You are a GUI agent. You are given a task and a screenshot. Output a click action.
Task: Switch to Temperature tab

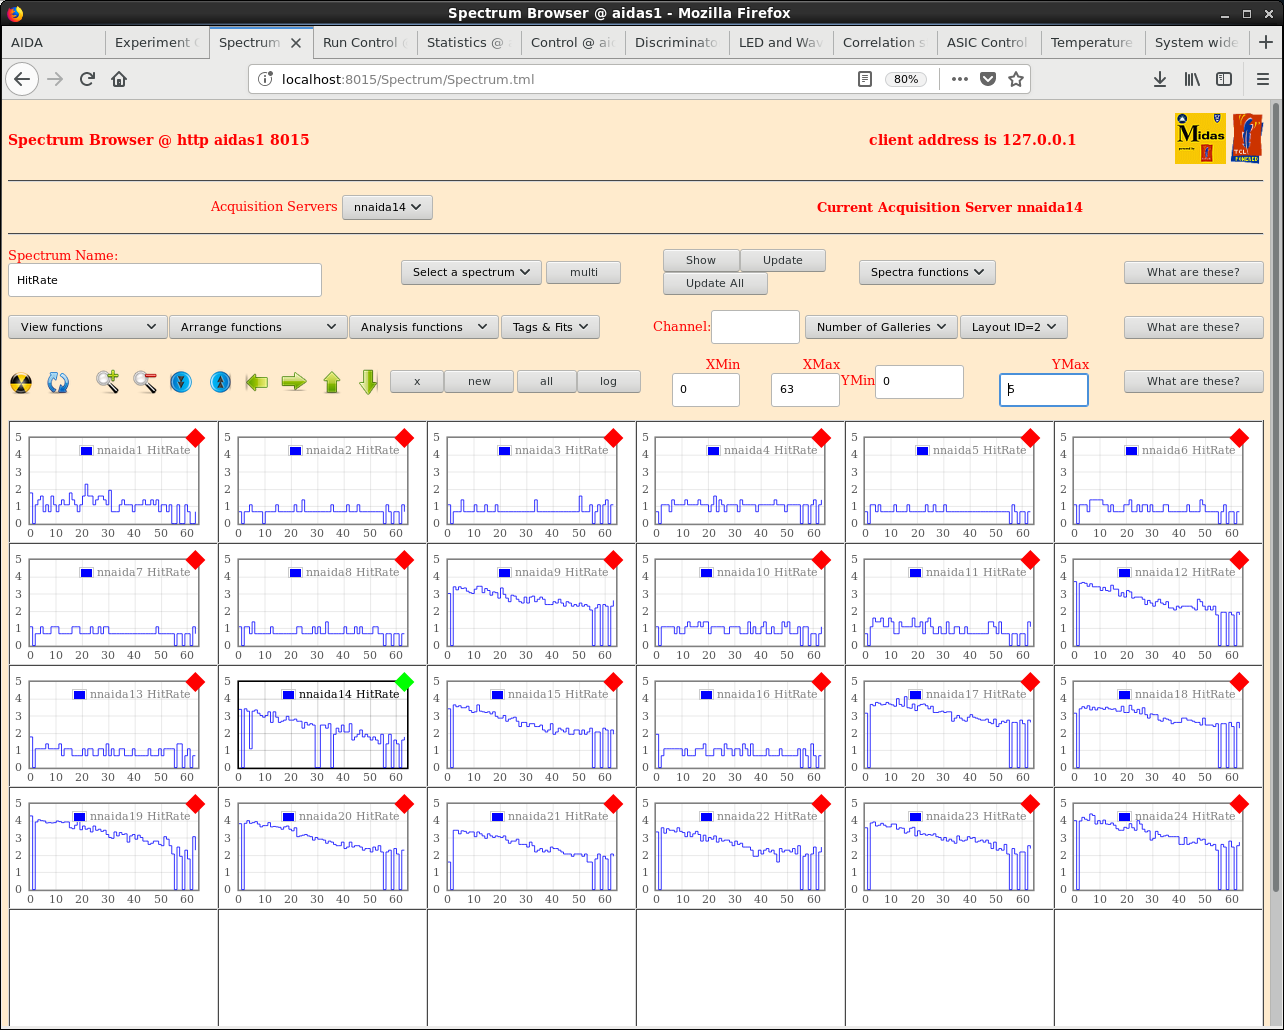(x=1093, y=42)
